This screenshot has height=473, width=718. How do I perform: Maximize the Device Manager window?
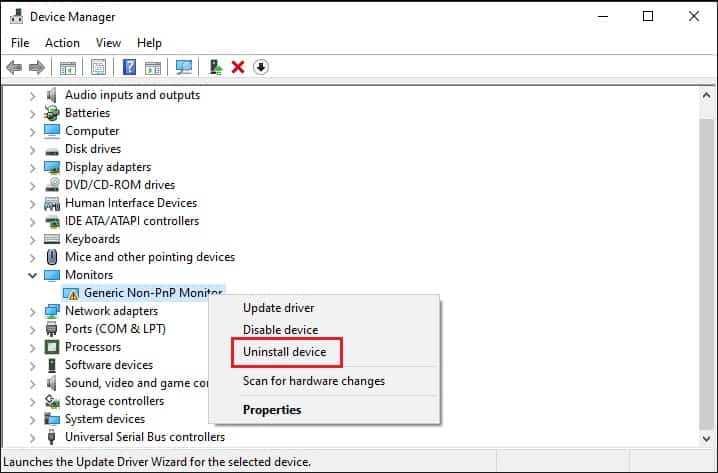tap(648, 16)
